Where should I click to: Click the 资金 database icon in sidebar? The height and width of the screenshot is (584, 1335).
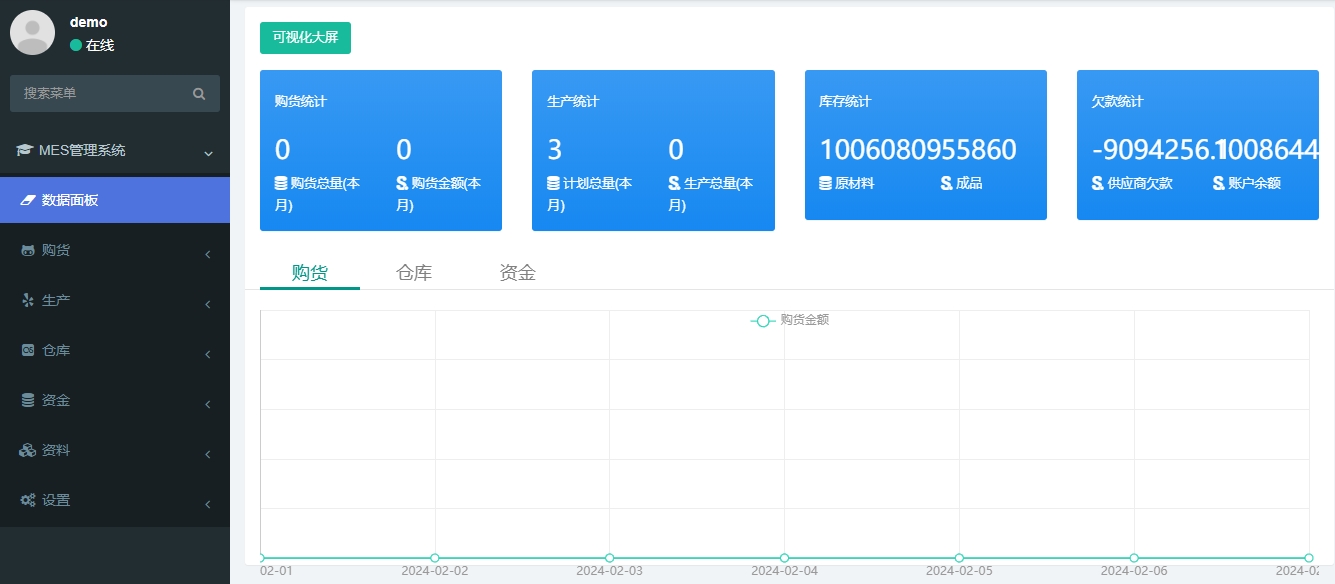pyautogui.click(x=28, y=401)
